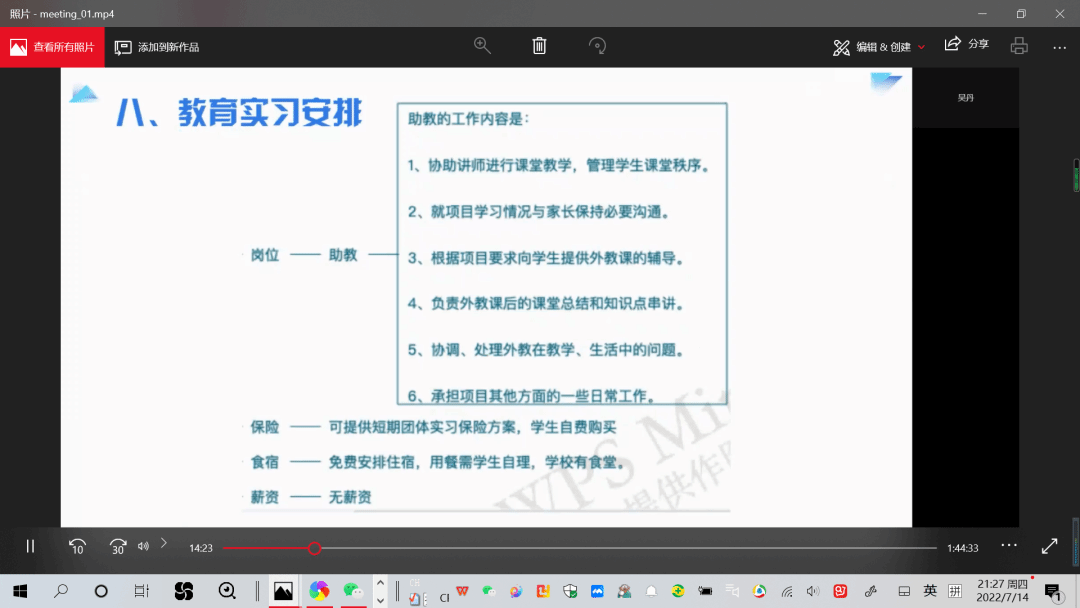Viewport: 1080px width, 608px height.
Task: Mute the video volume icon
Action: tap(143, 546)
